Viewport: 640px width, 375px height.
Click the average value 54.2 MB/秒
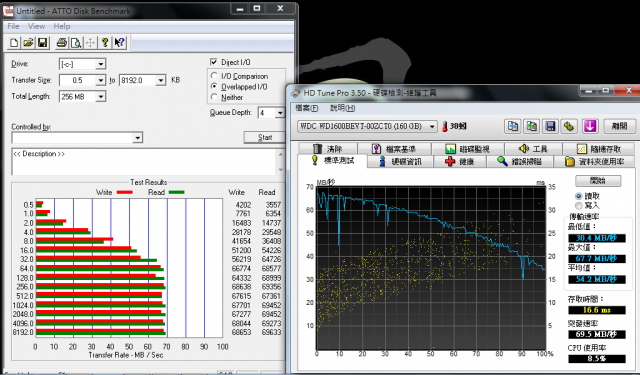[596, 280]
